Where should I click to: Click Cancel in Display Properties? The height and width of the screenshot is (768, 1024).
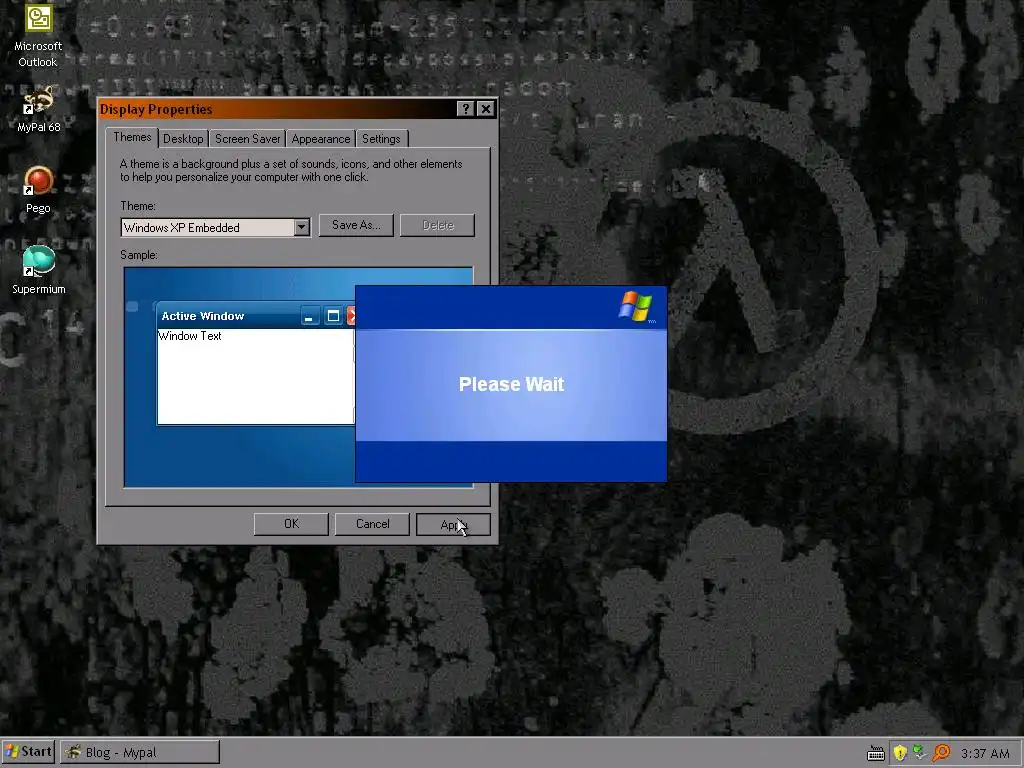[x=372, y=524]
